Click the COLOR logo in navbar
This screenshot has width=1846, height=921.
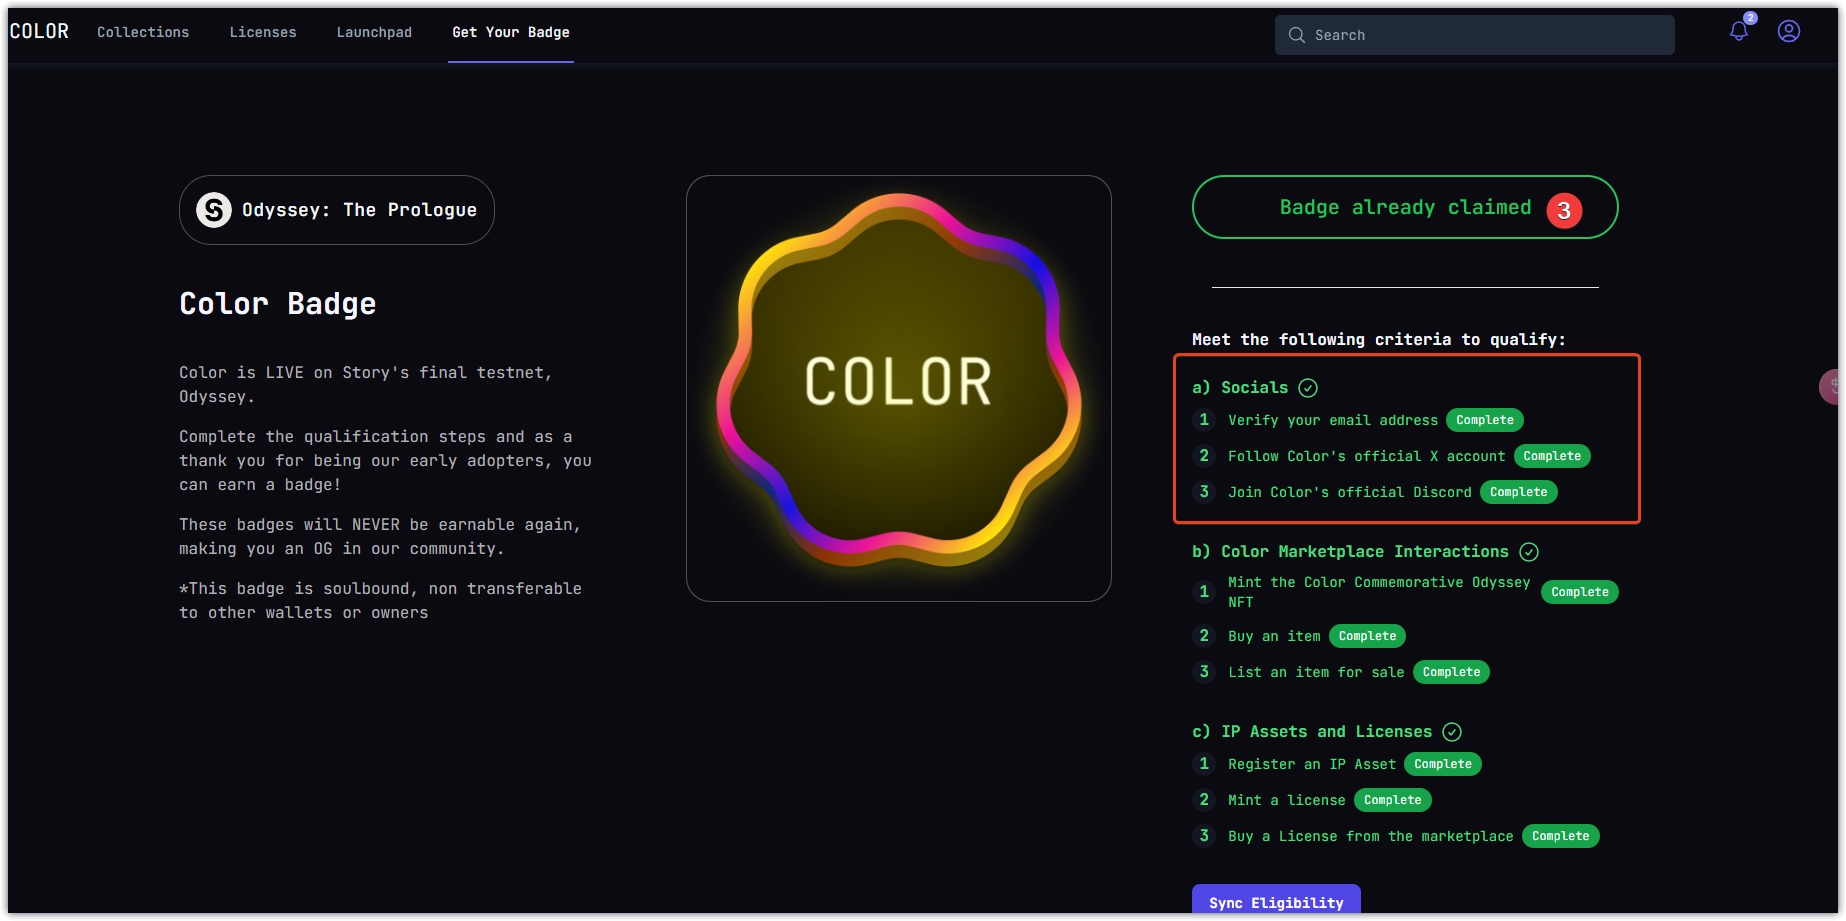pyautogui.click(x=39, y=32)
